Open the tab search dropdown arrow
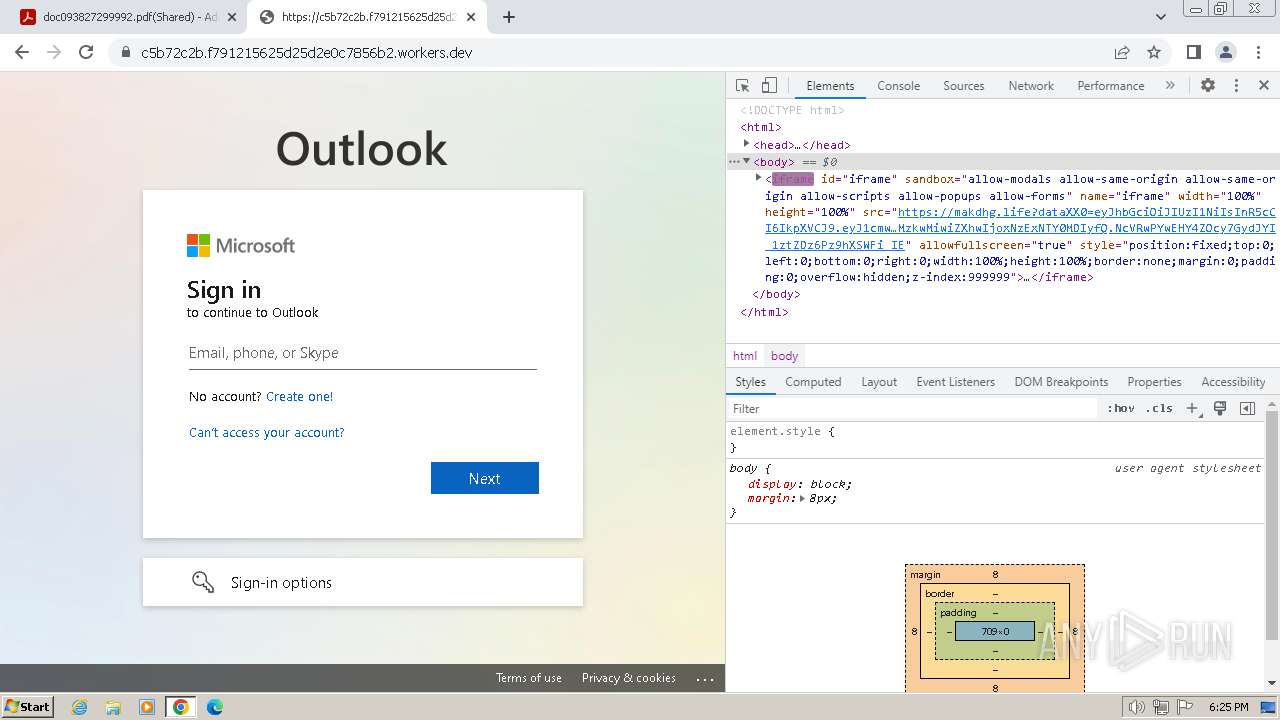The height and width of the screenshot is (720, 1280). tap(1160, 17)
